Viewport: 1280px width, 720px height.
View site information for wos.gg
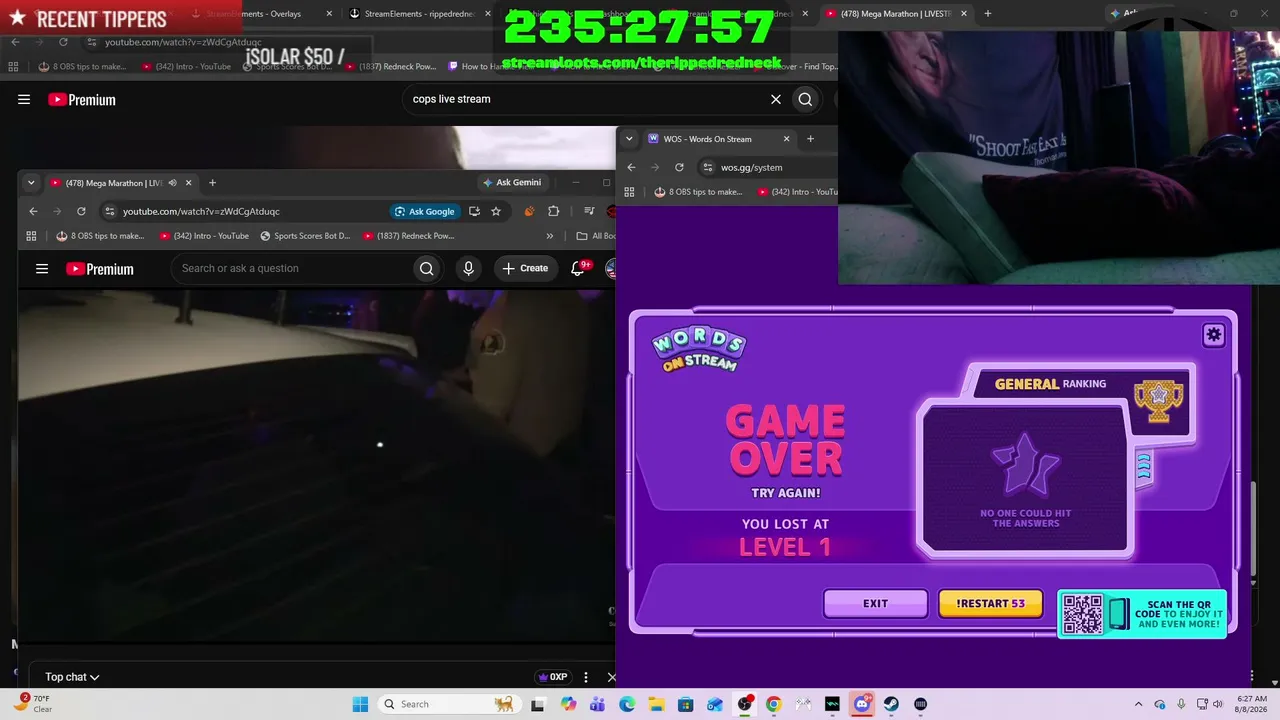tap(708, 167)
